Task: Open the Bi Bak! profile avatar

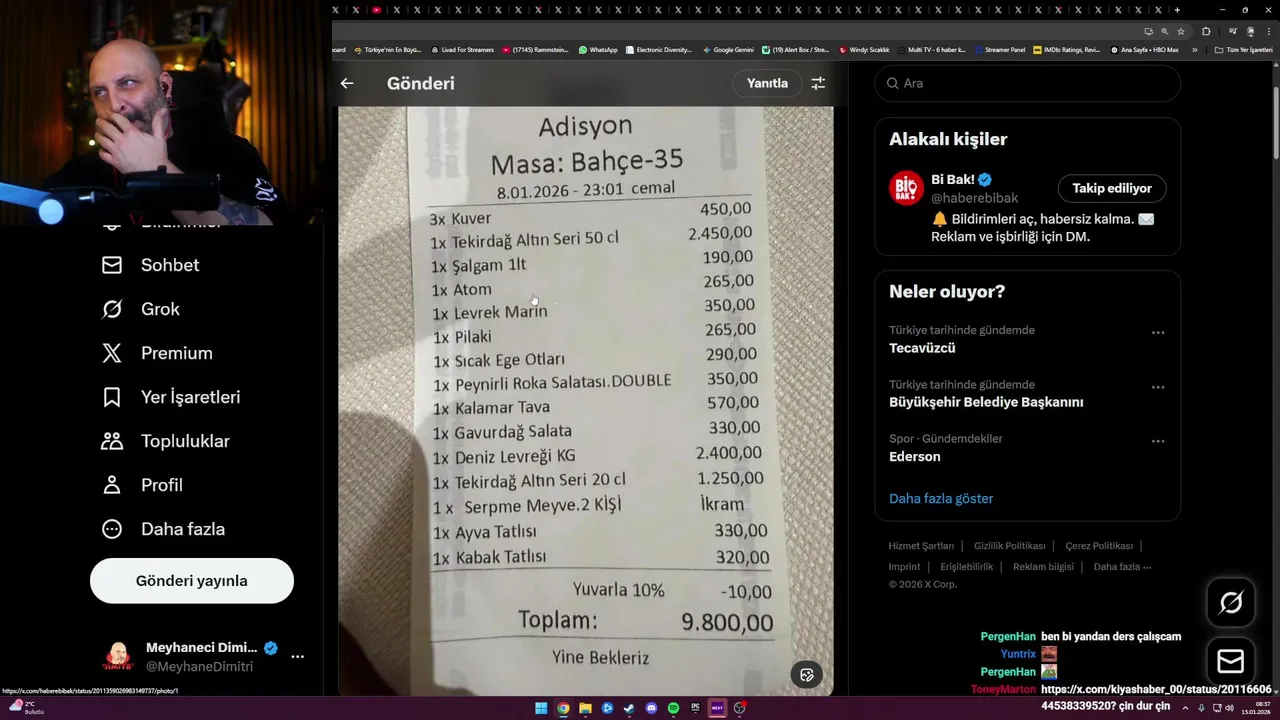Action: 906,188
